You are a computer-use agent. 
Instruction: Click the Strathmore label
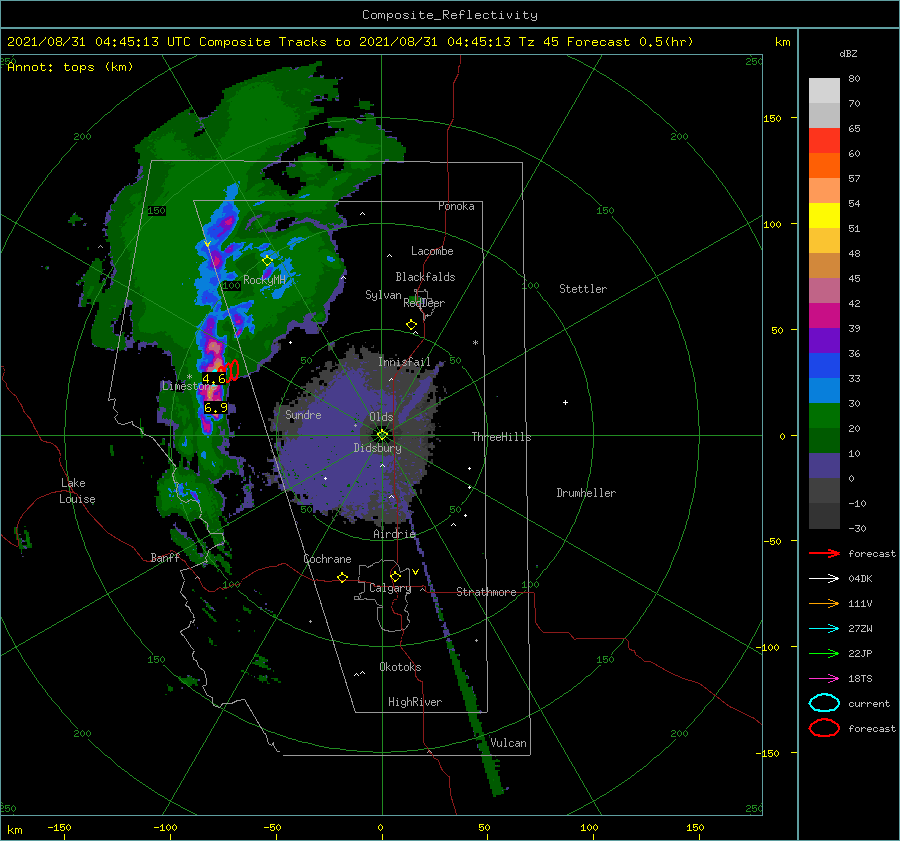486,592
